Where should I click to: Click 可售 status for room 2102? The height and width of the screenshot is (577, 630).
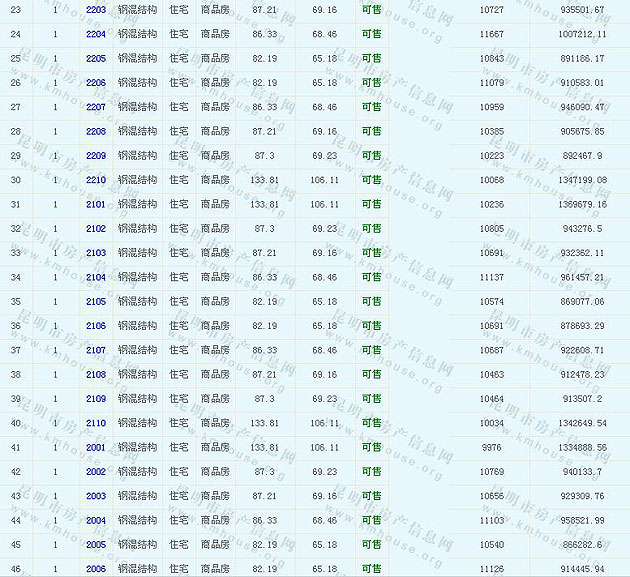pyautogui.click(x=371, y=228)
